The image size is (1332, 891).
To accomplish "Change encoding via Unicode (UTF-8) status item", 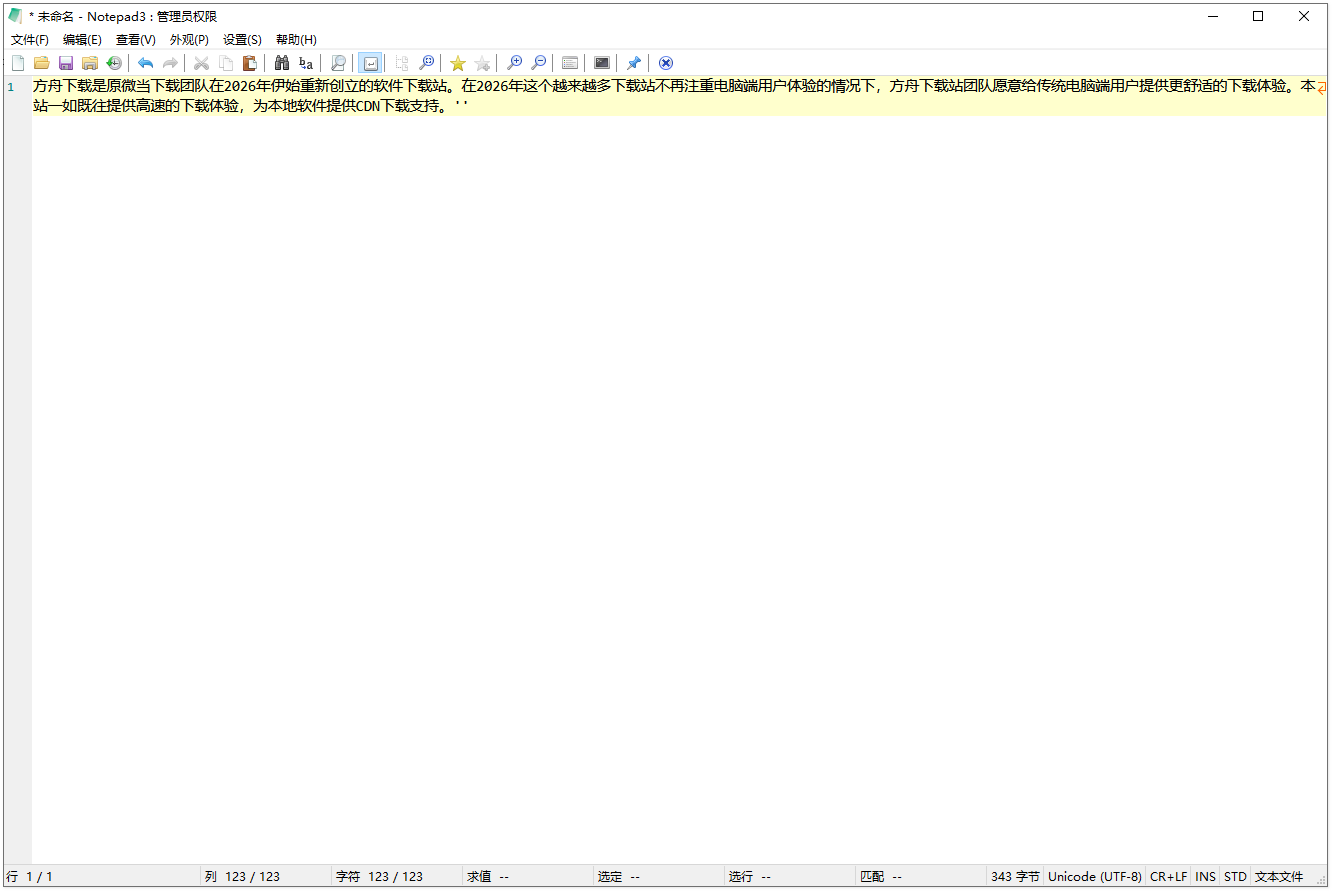I will pos(1094,876).
